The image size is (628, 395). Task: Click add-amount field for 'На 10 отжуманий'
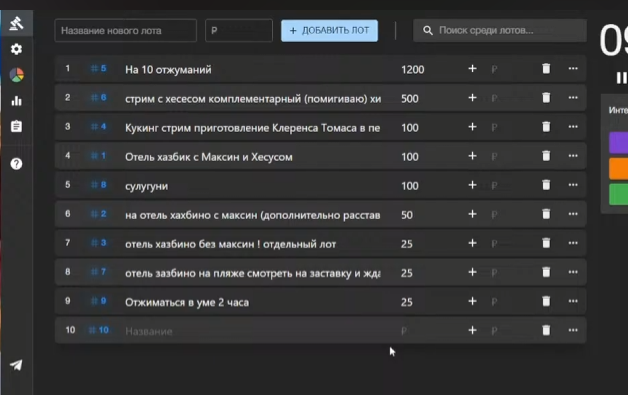[511, 69]
